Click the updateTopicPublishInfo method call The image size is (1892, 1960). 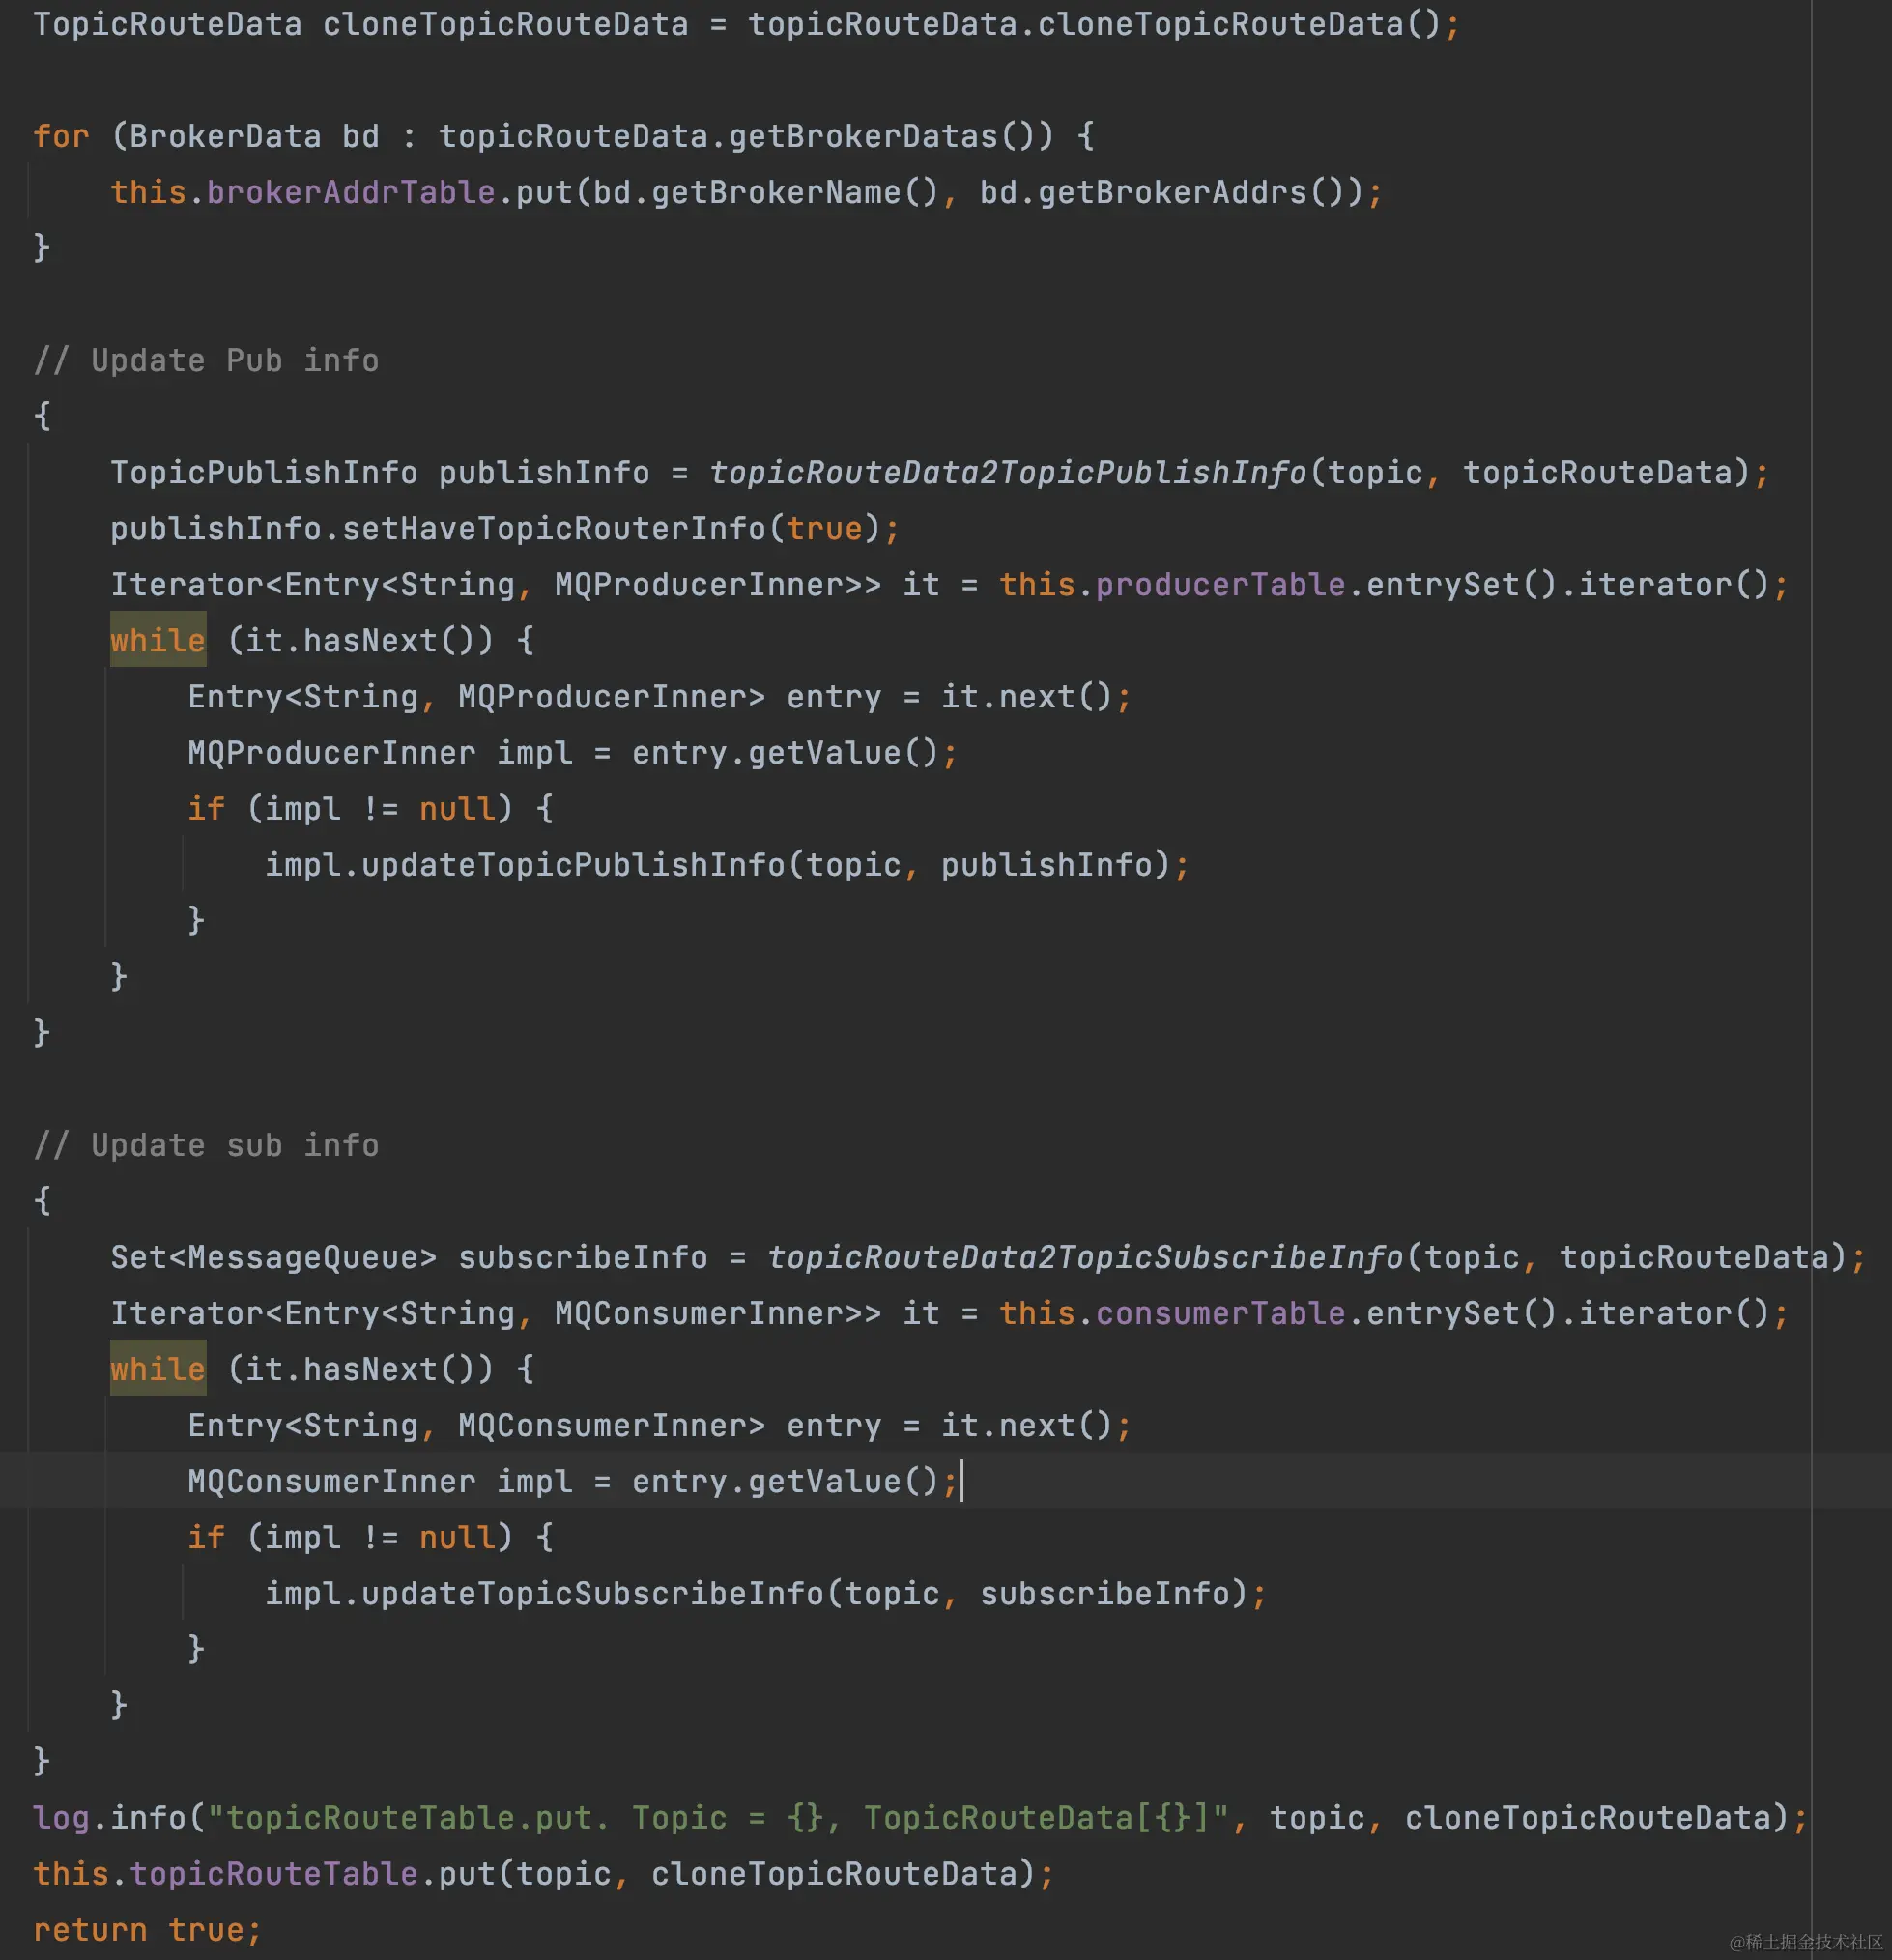pyautogui.click(x=573, y=865)
